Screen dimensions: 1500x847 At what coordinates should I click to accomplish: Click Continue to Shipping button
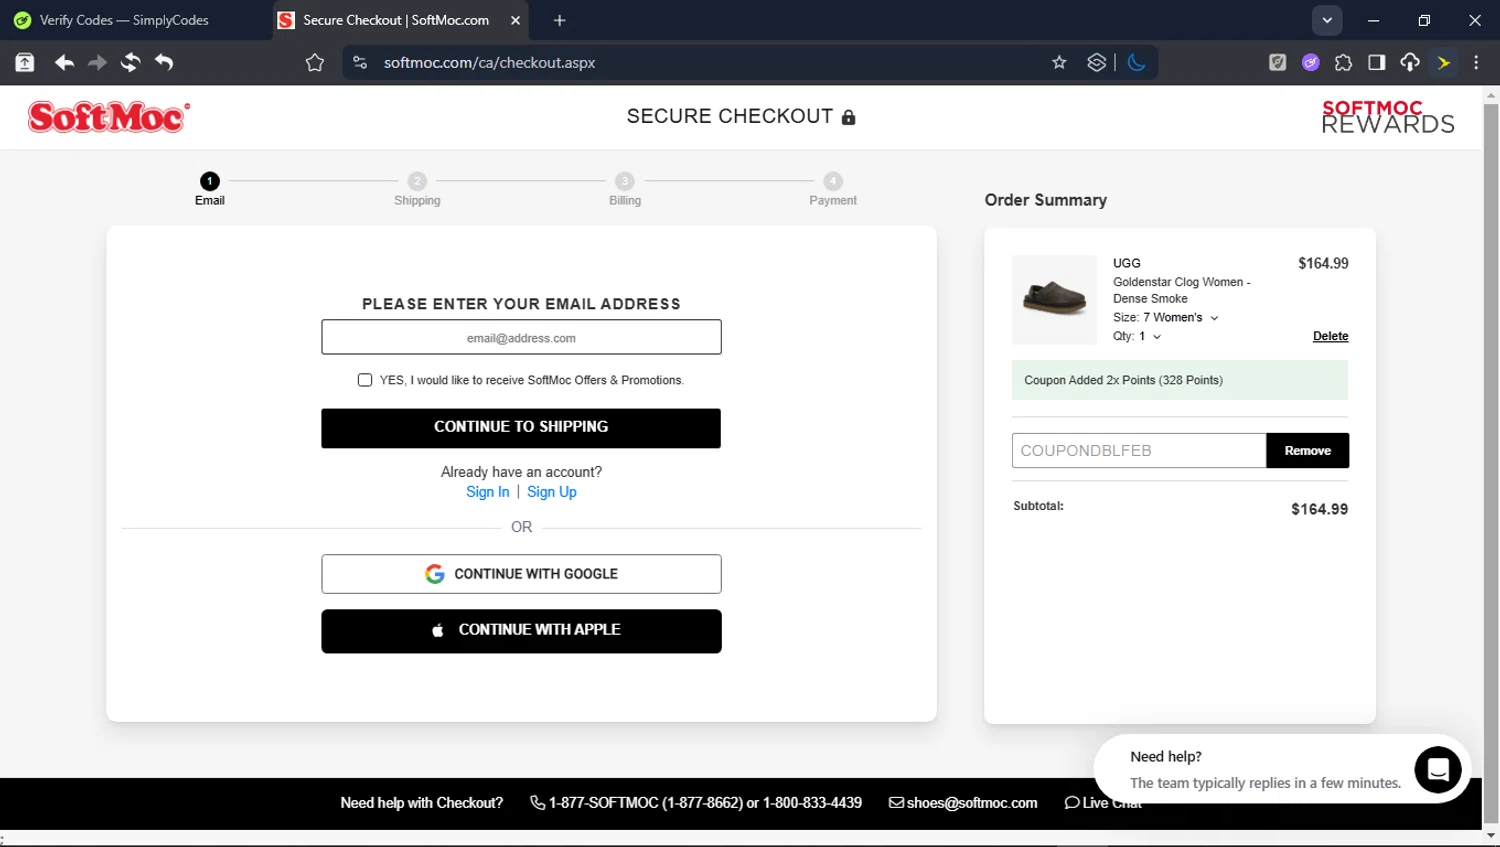(x=521, y=428)
